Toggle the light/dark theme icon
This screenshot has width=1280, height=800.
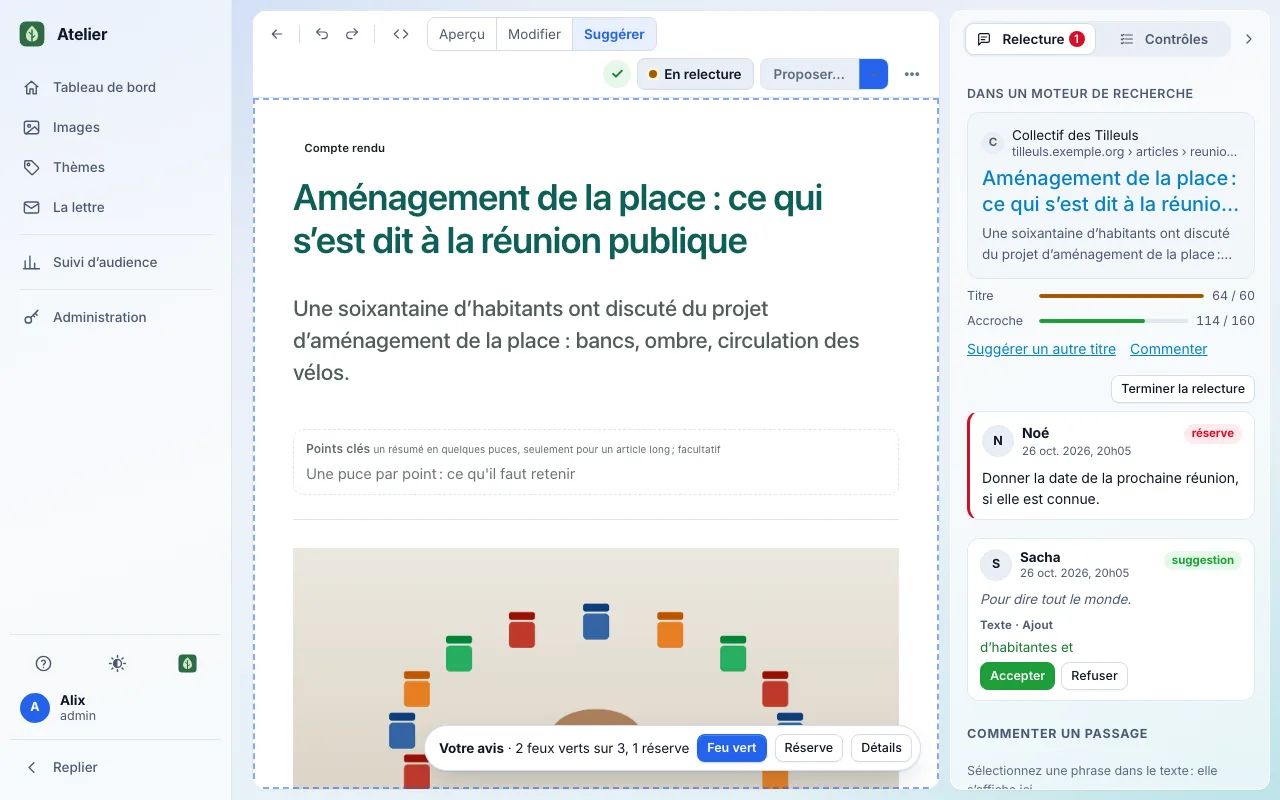(117, 663)
